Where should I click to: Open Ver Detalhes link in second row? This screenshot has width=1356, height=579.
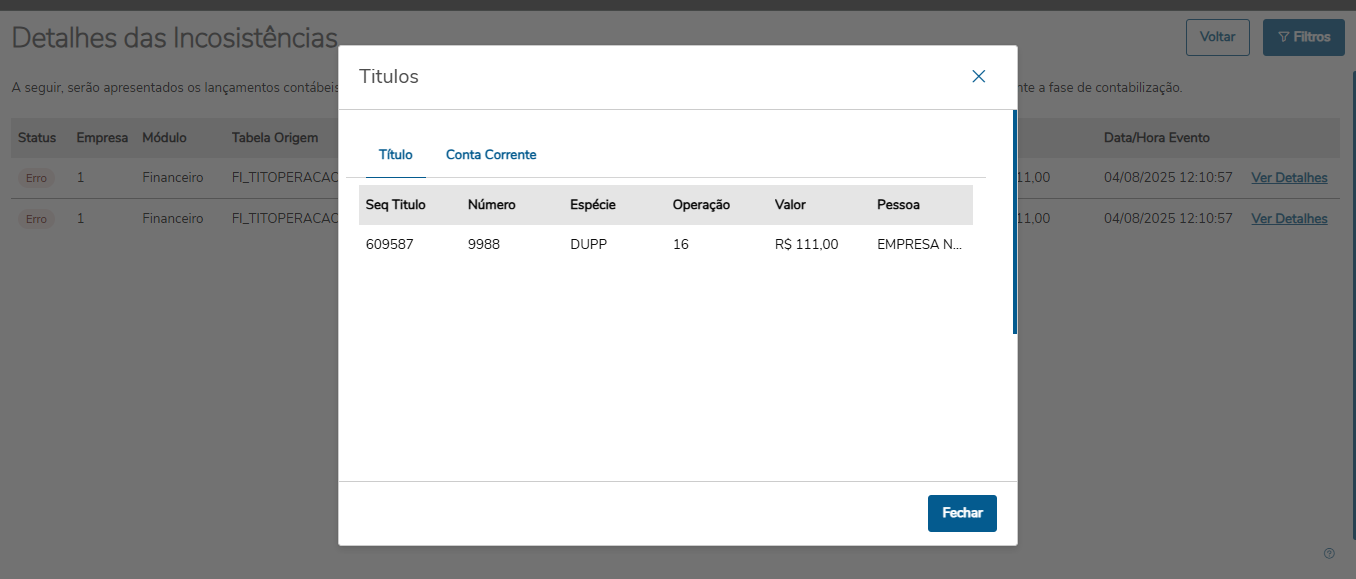(x=1289, y=219)
